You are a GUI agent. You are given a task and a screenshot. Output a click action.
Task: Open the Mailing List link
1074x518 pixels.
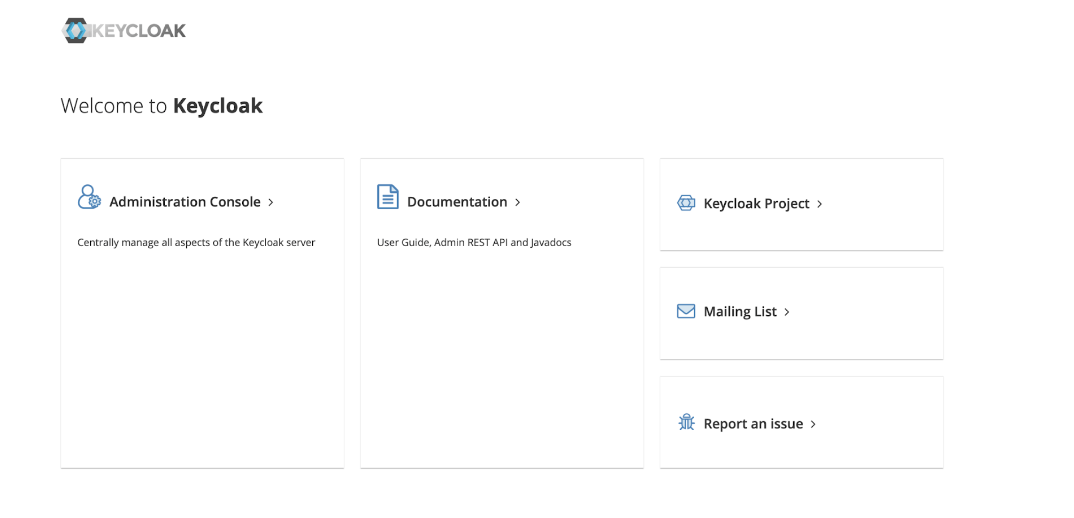[x=740, y=312]
